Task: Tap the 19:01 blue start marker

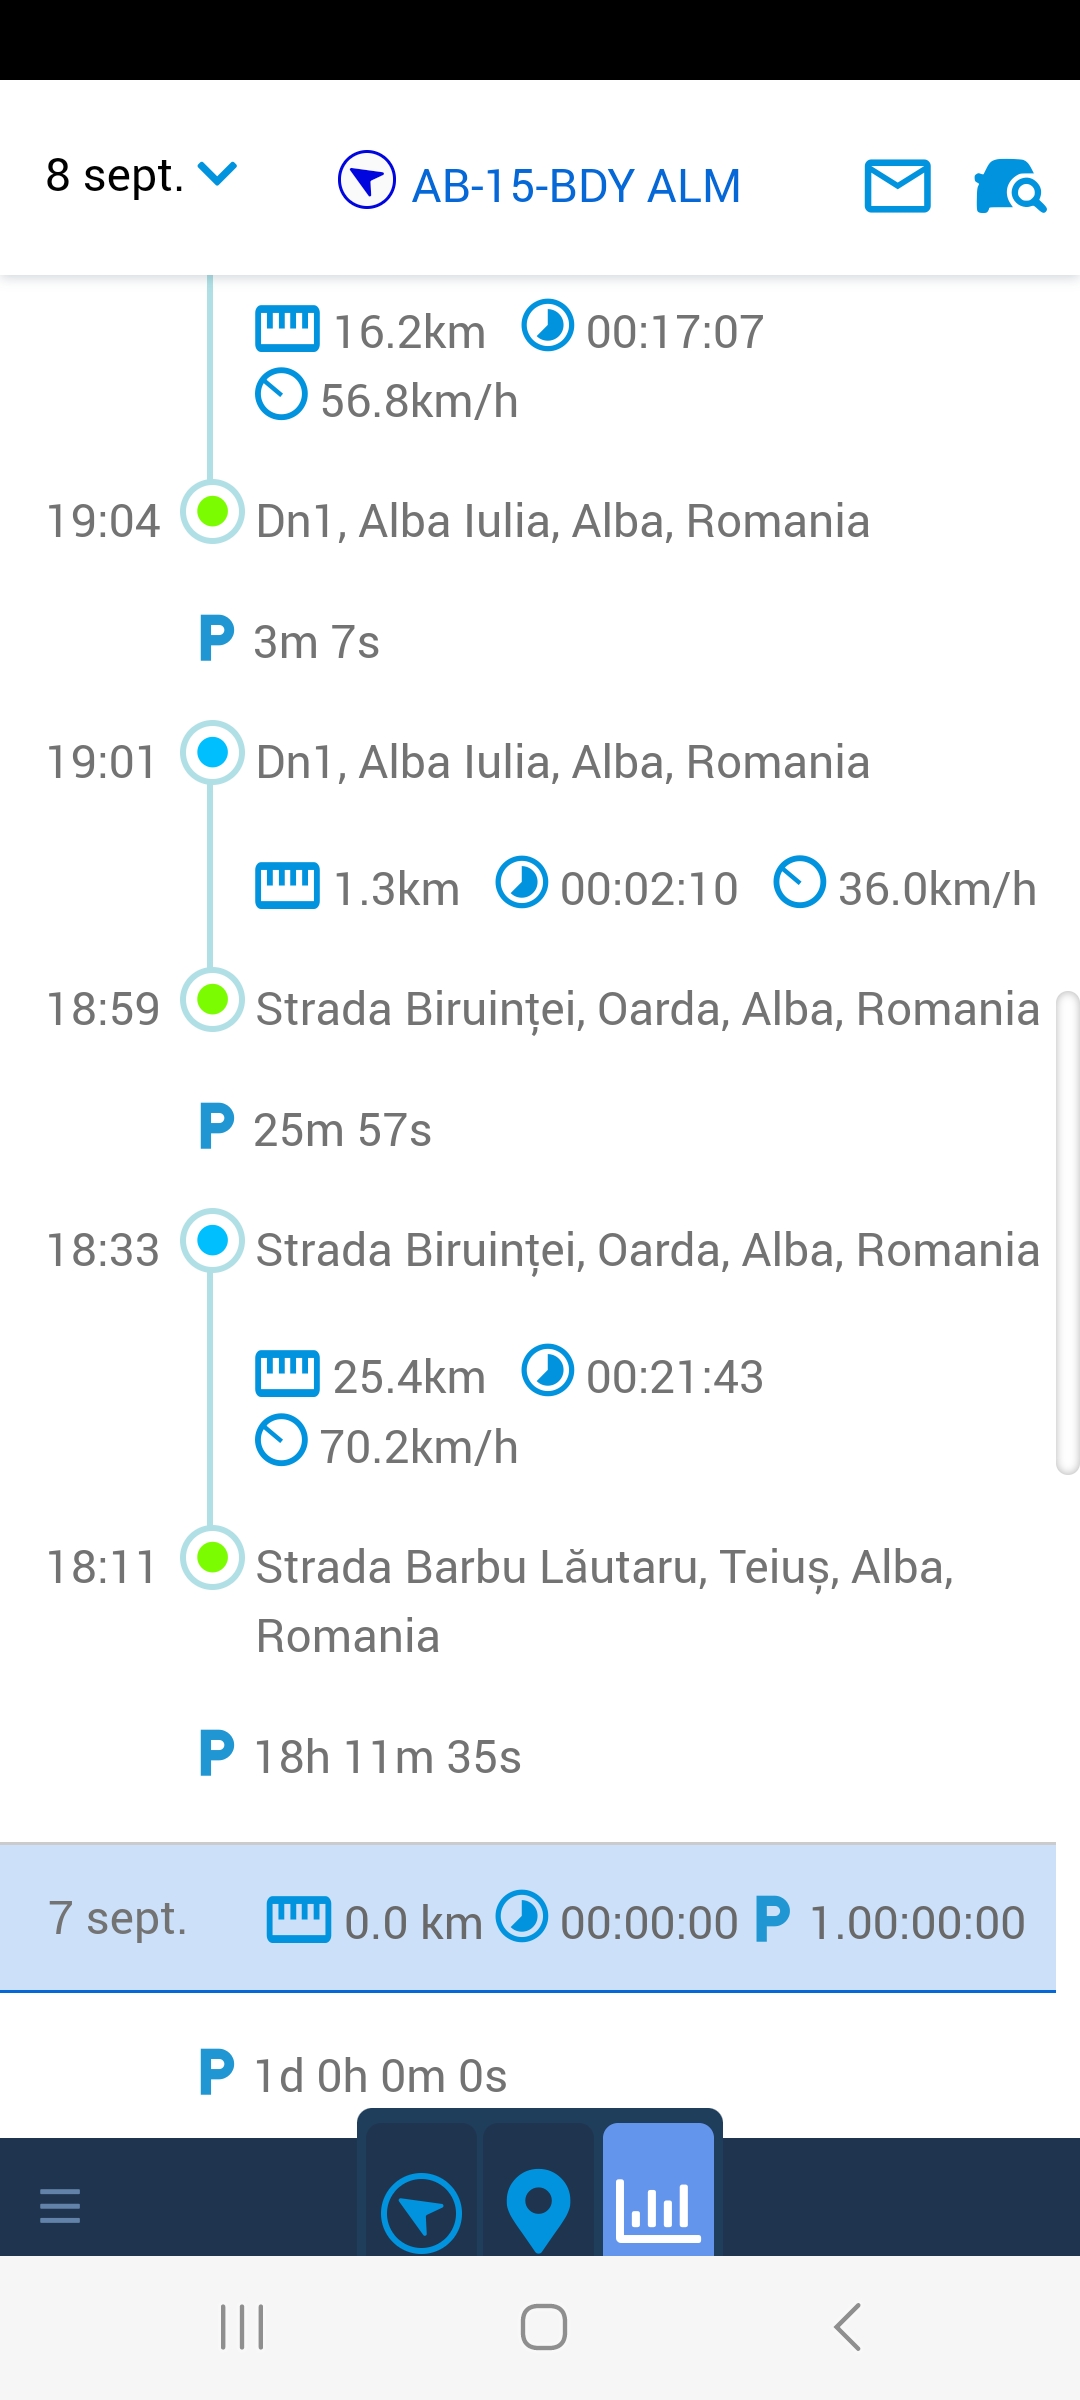Action: point(212,753)
